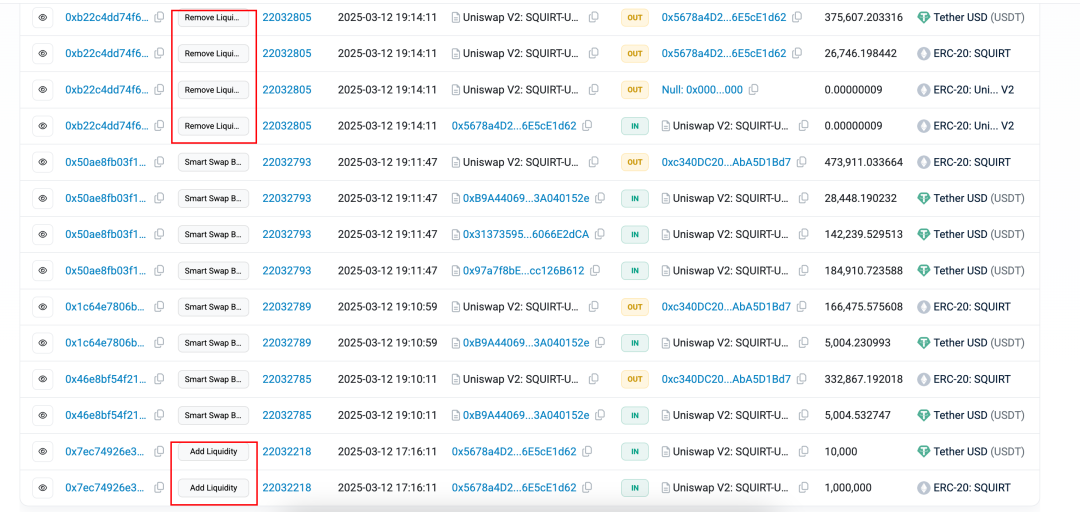Copy 0x5678a4D2...6E5cE1d62 in the 1,000,000 row
Viewport: 1080px width, 512px height.
pos(587,488)
